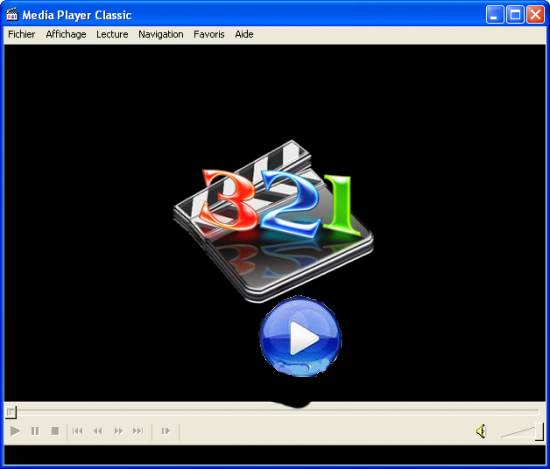Click the frame step icon
This screenshot has height=469, width=550.
coord(165,431)
